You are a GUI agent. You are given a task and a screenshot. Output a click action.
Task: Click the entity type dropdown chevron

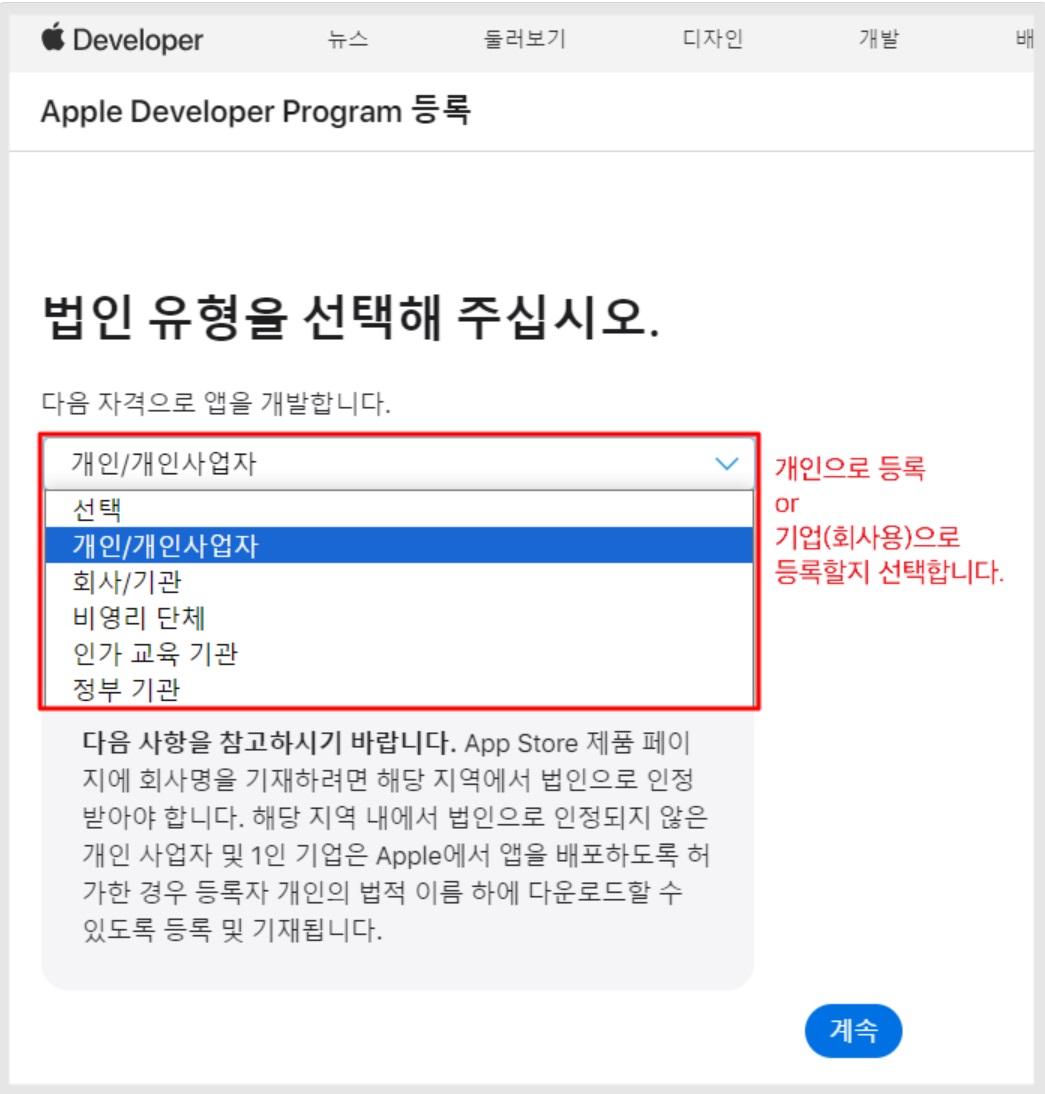point(727,464)
